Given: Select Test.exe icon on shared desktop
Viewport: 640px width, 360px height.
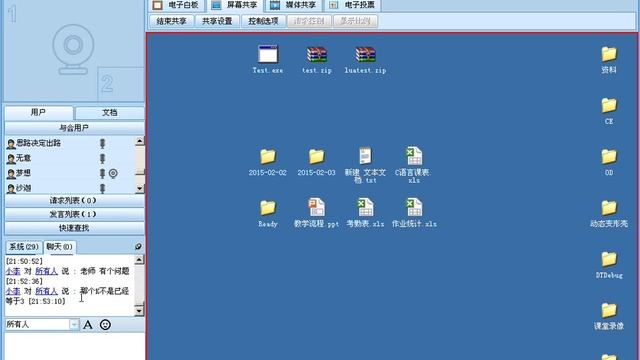Looking at the screenshot, I should (268, 60).
